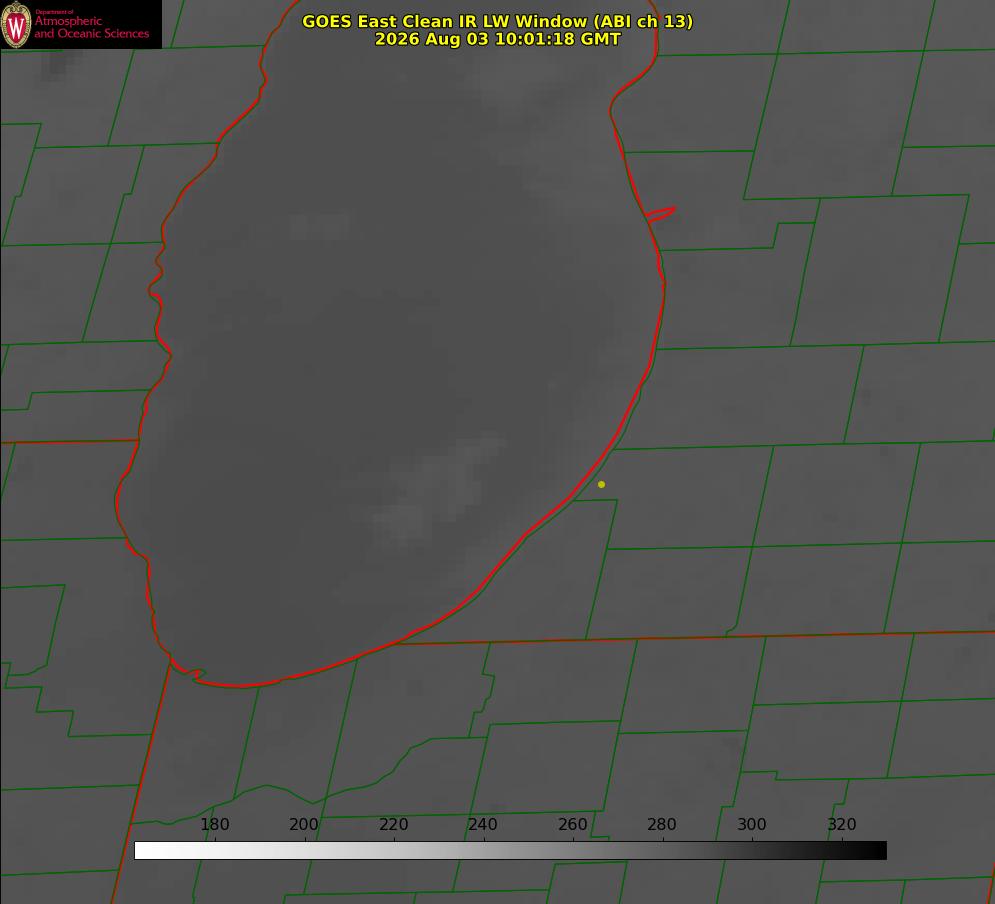Image resolution: width=995 pixels, height=904 pixels.
Task: Click the 320 label on the color scale
Action: [x=842, y=824]
